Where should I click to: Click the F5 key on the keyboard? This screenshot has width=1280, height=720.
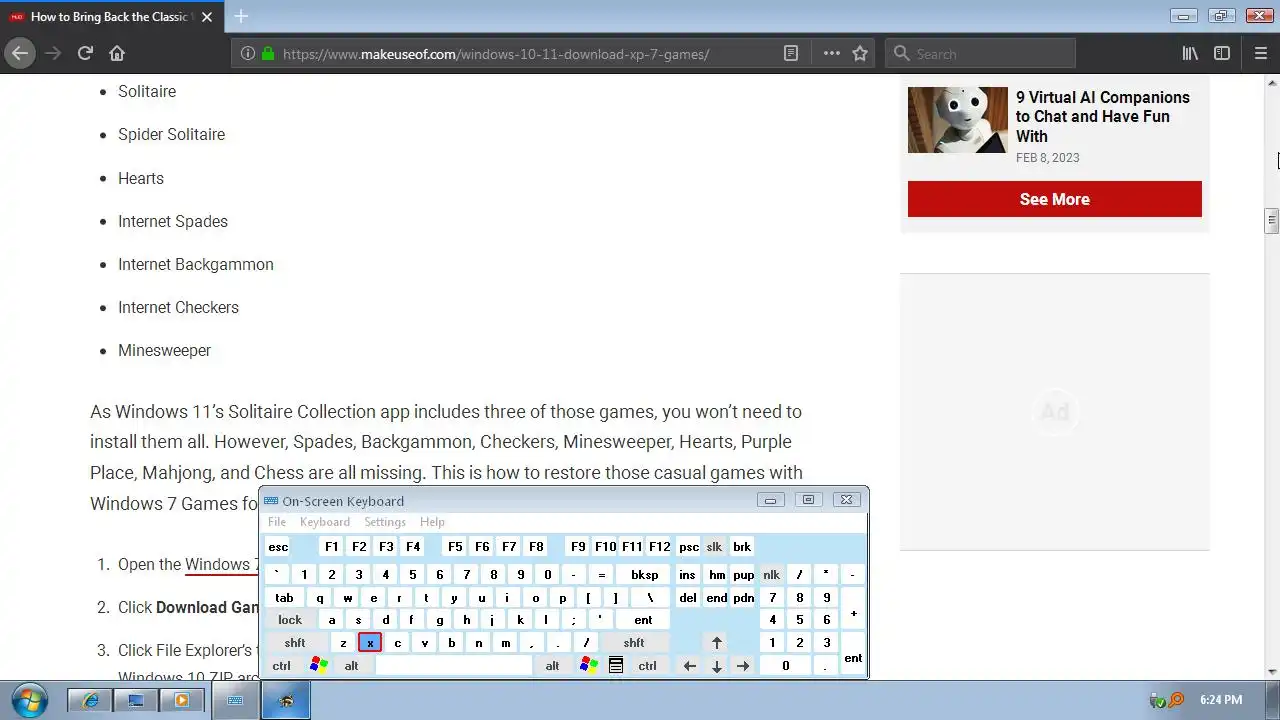click(455, 547)
